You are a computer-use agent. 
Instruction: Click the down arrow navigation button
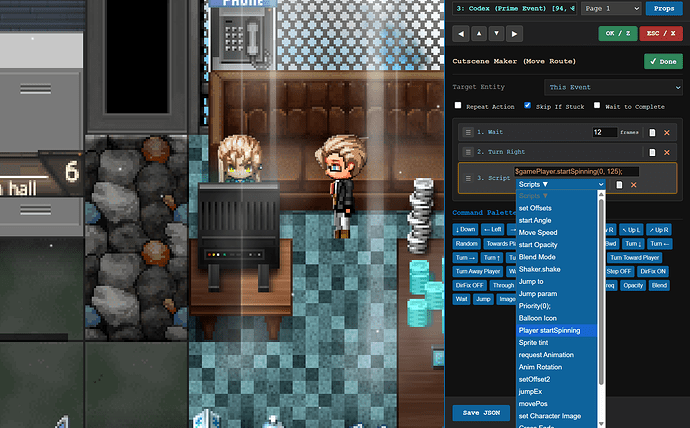pyautogui.click(x=496, y=34)
